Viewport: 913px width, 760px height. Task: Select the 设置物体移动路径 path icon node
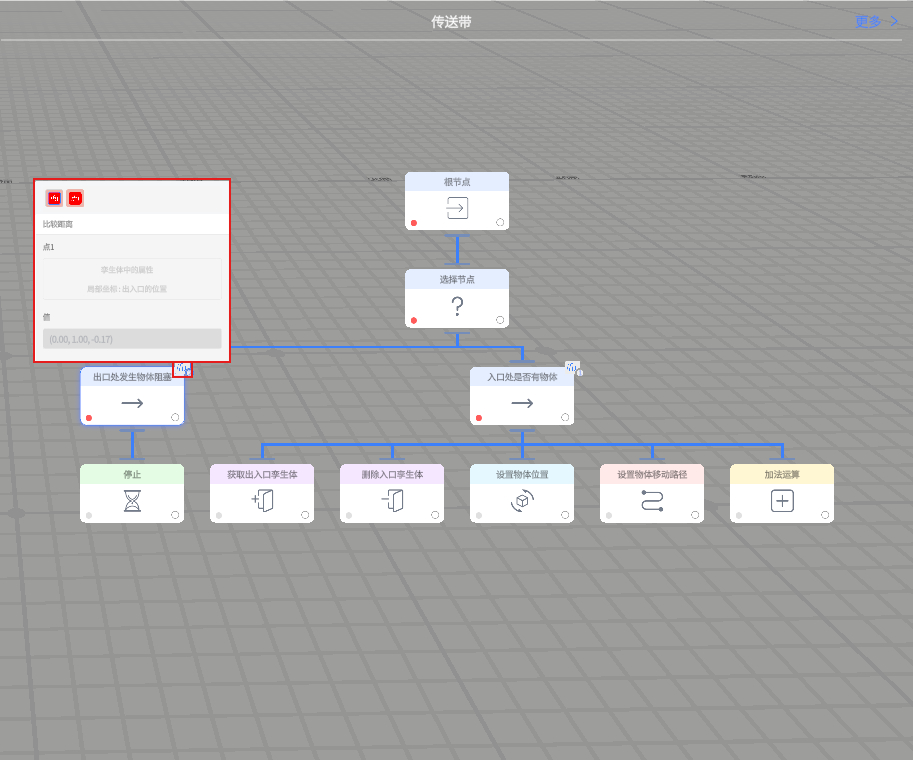point(652,501)
